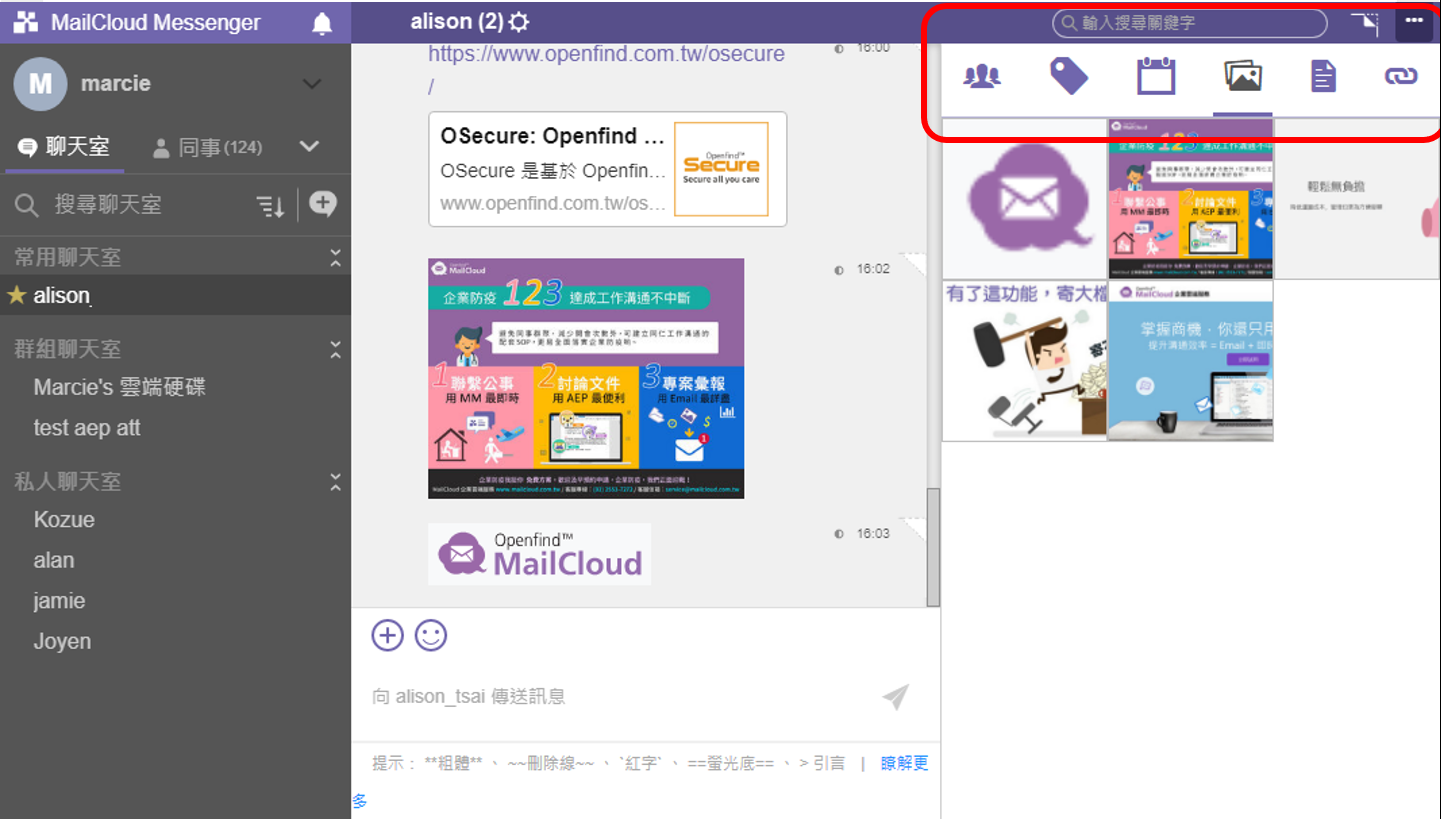Click the MailCloud Messenger logo icon
The height and width of the screenshot is (819, 1441).
(26, 23)
